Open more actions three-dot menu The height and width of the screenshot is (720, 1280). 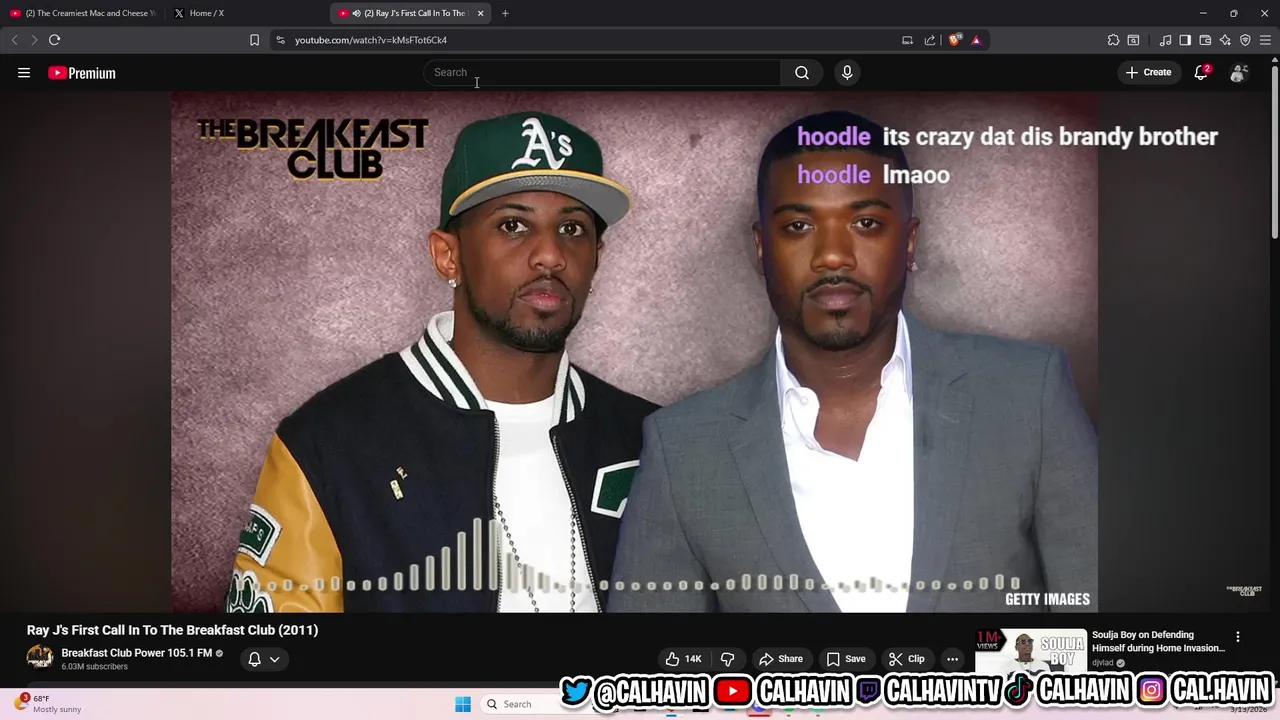pyautogui.click(x=952, y=659)
